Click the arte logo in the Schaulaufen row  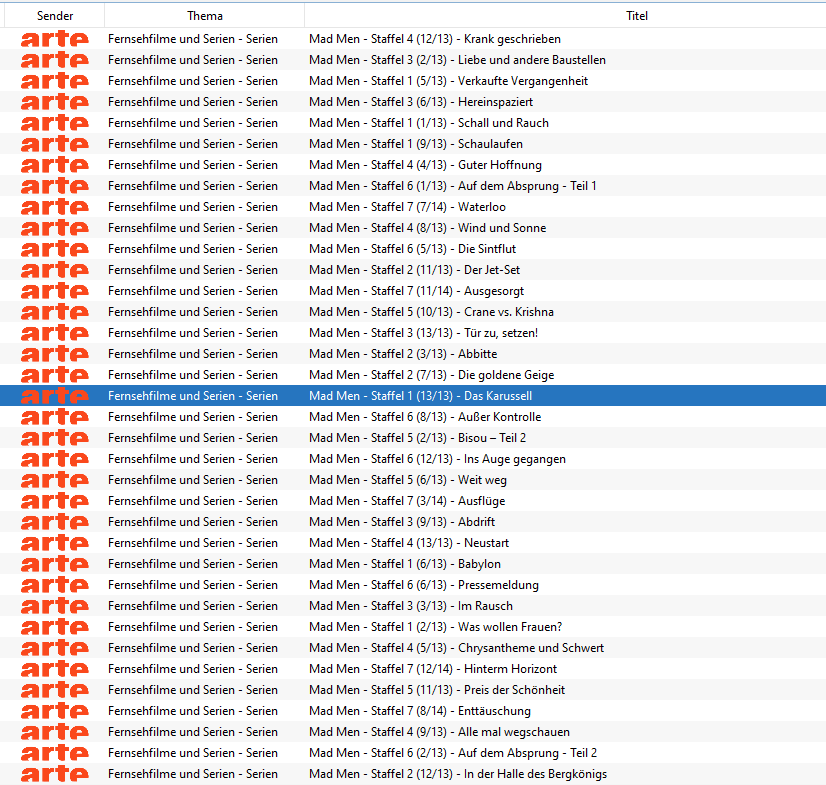pyautogui.click(x=55, y=144)
